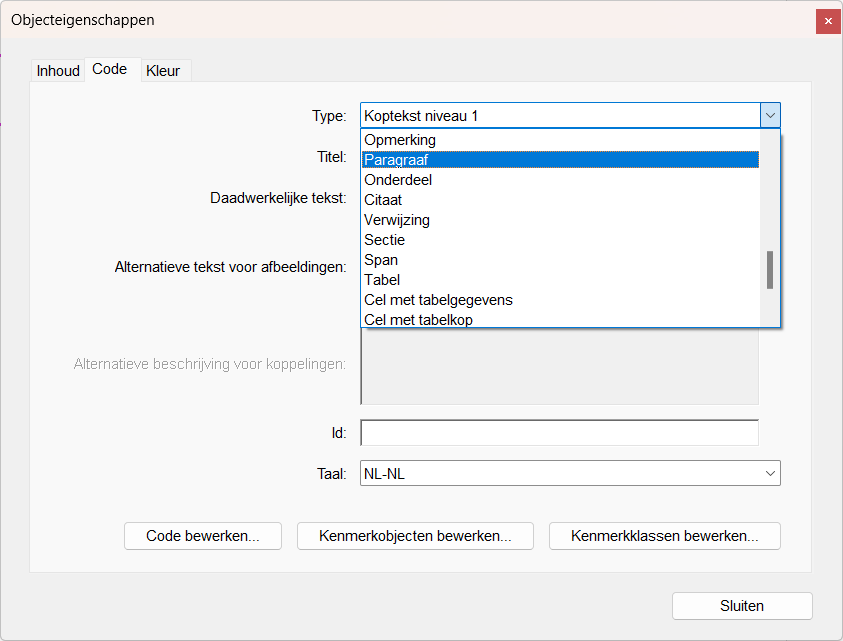This screenshot has width=843, height=641.
Task: Select Paragraaf in the dropdown list
Action: pos(560,160)
